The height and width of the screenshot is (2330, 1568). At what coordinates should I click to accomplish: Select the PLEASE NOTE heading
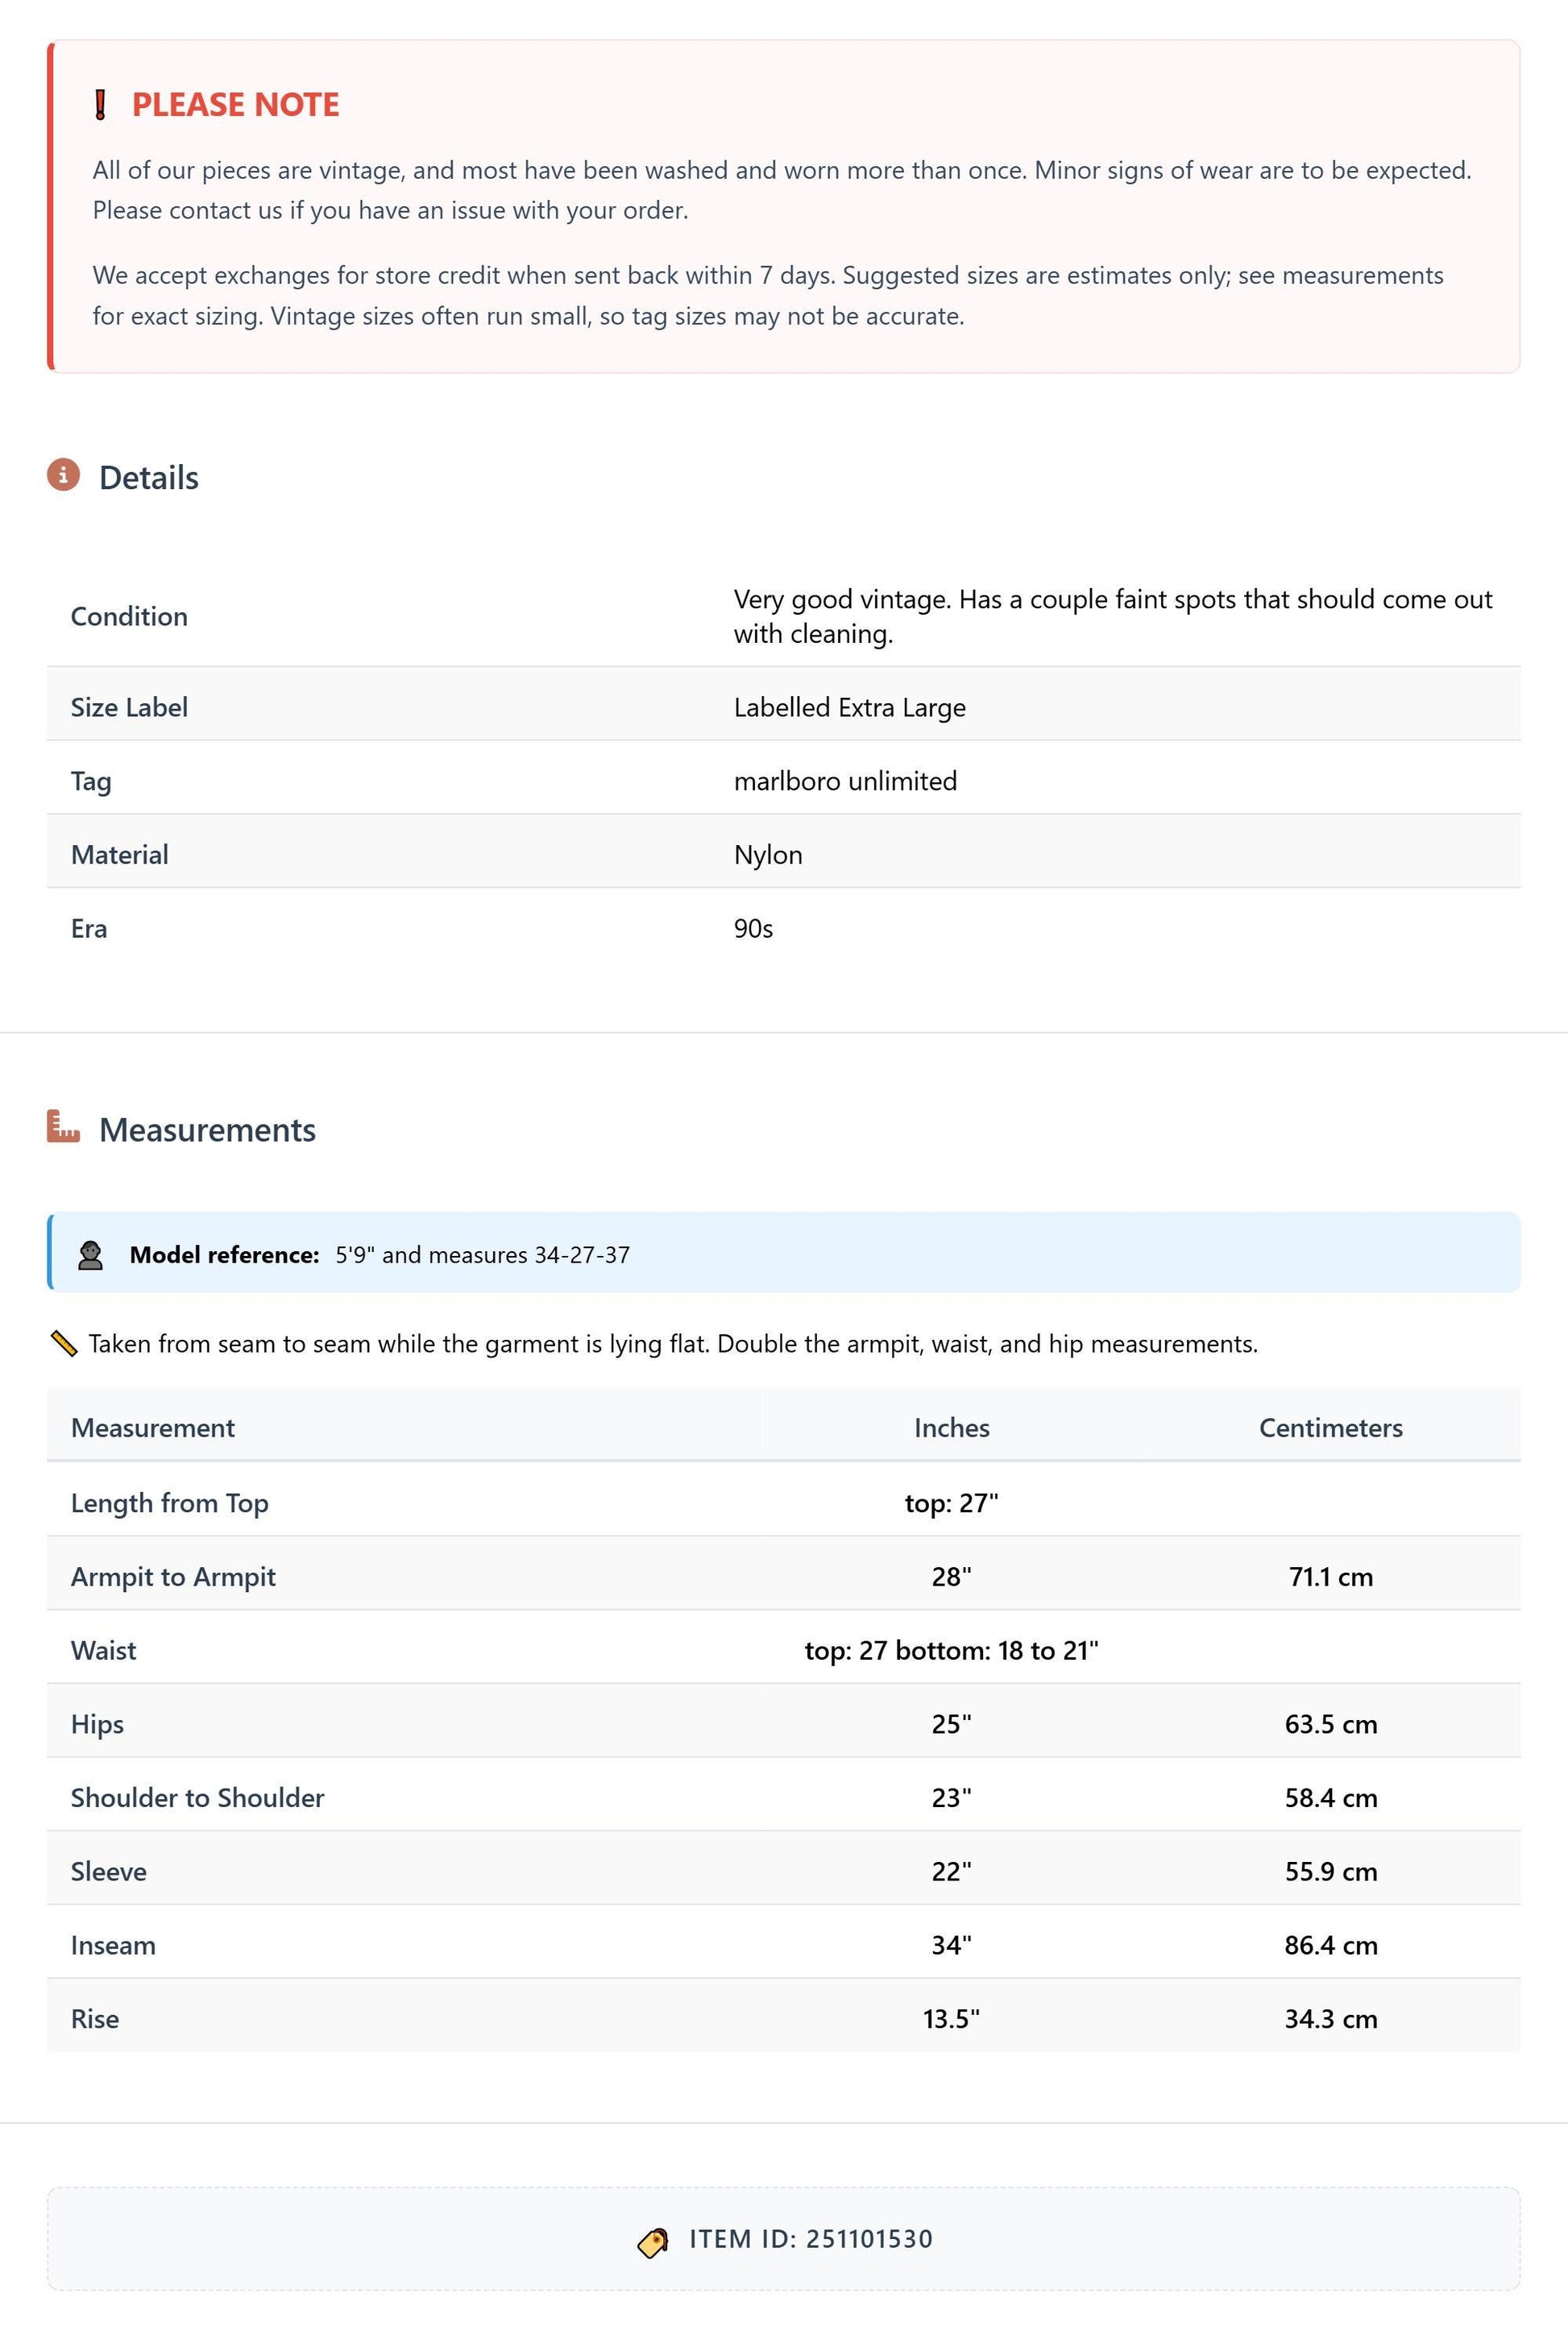pos(236,105)
